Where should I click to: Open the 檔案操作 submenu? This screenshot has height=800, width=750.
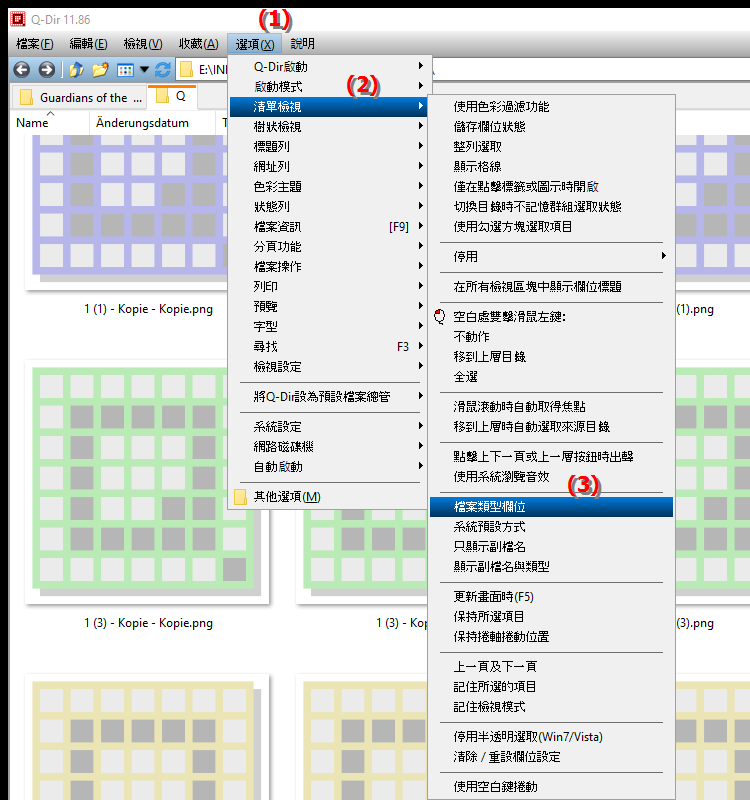[328, 266]
